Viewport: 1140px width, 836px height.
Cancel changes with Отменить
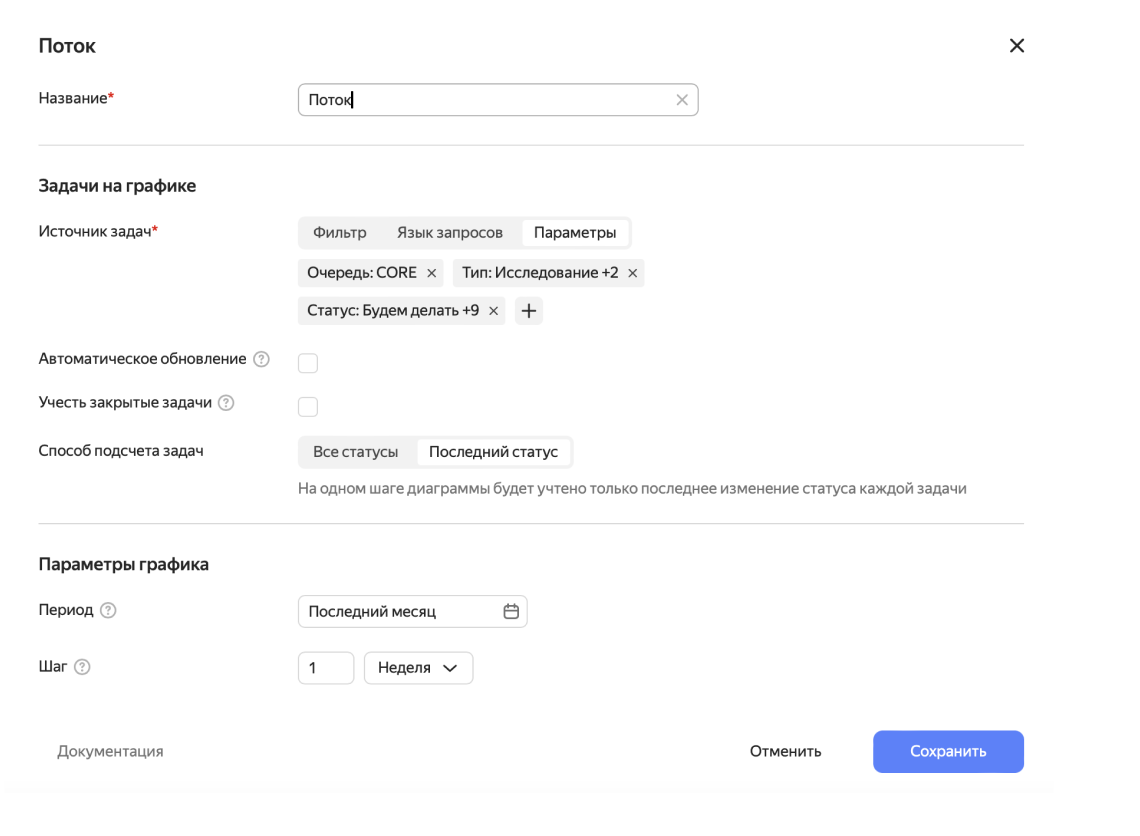[x=784, y=751]
